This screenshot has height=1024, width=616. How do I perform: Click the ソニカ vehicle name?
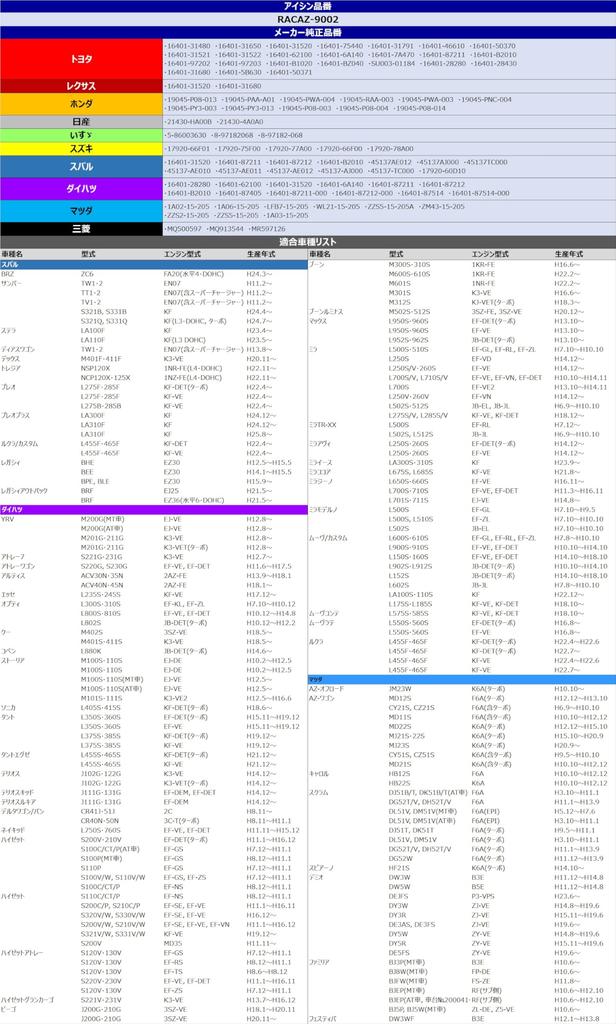pos(8,708)
